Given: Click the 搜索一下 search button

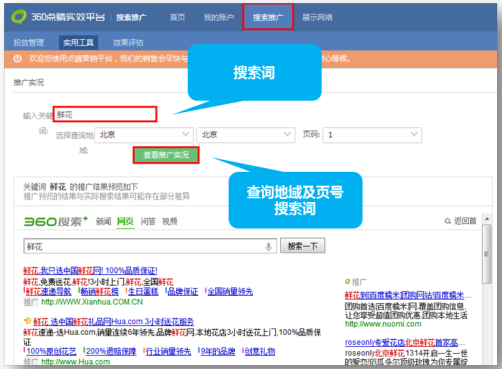Looking at the screenshot, I should tap(302, 246).
